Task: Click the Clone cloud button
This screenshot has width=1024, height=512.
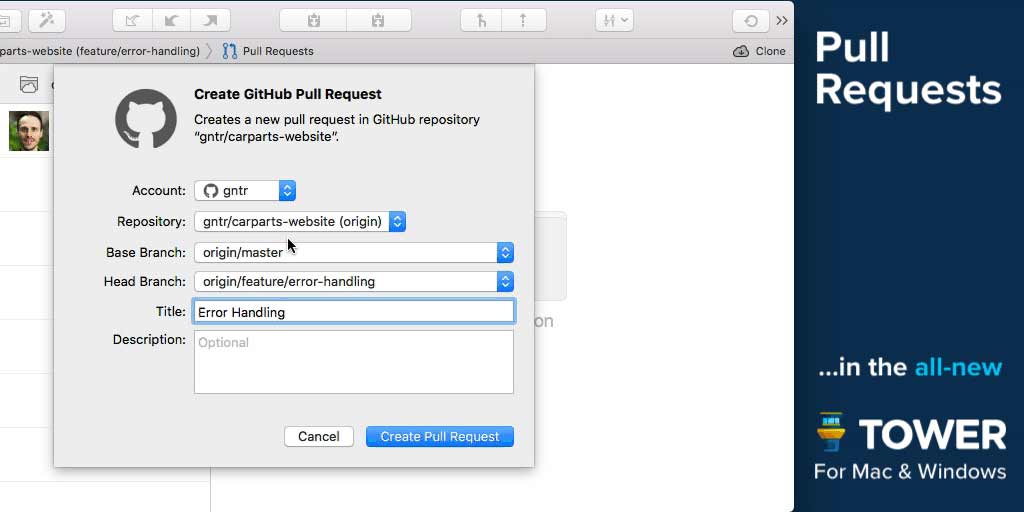Action: click(760, 51)
